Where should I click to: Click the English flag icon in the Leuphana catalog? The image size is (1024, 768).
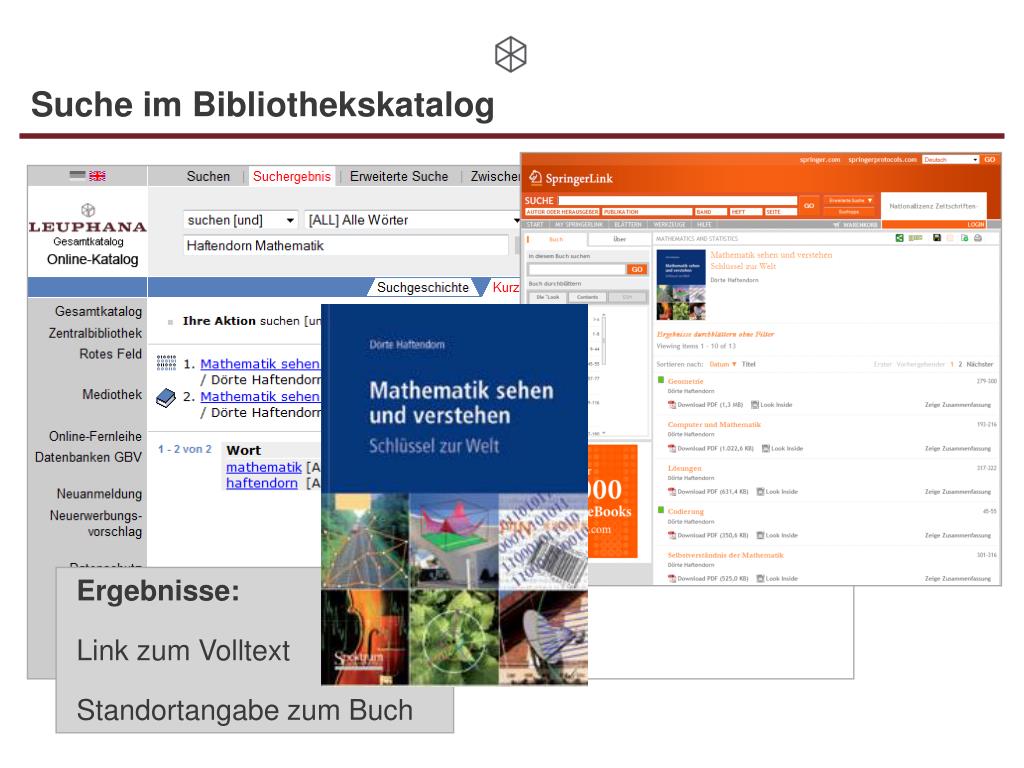click(97, 176)
